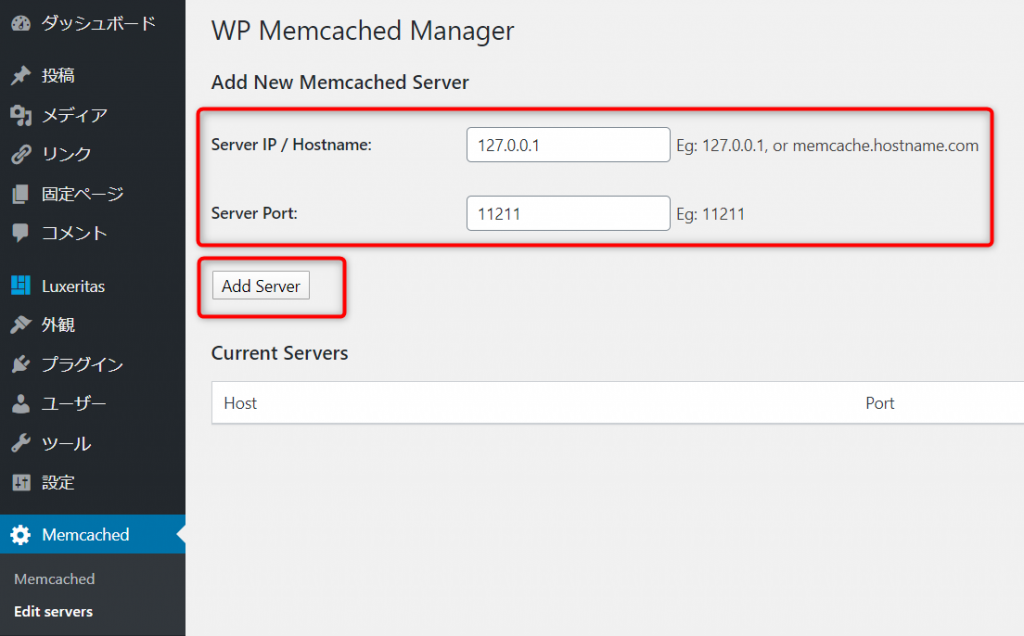Click the chain link icon beside リンク

coord(20,155)
